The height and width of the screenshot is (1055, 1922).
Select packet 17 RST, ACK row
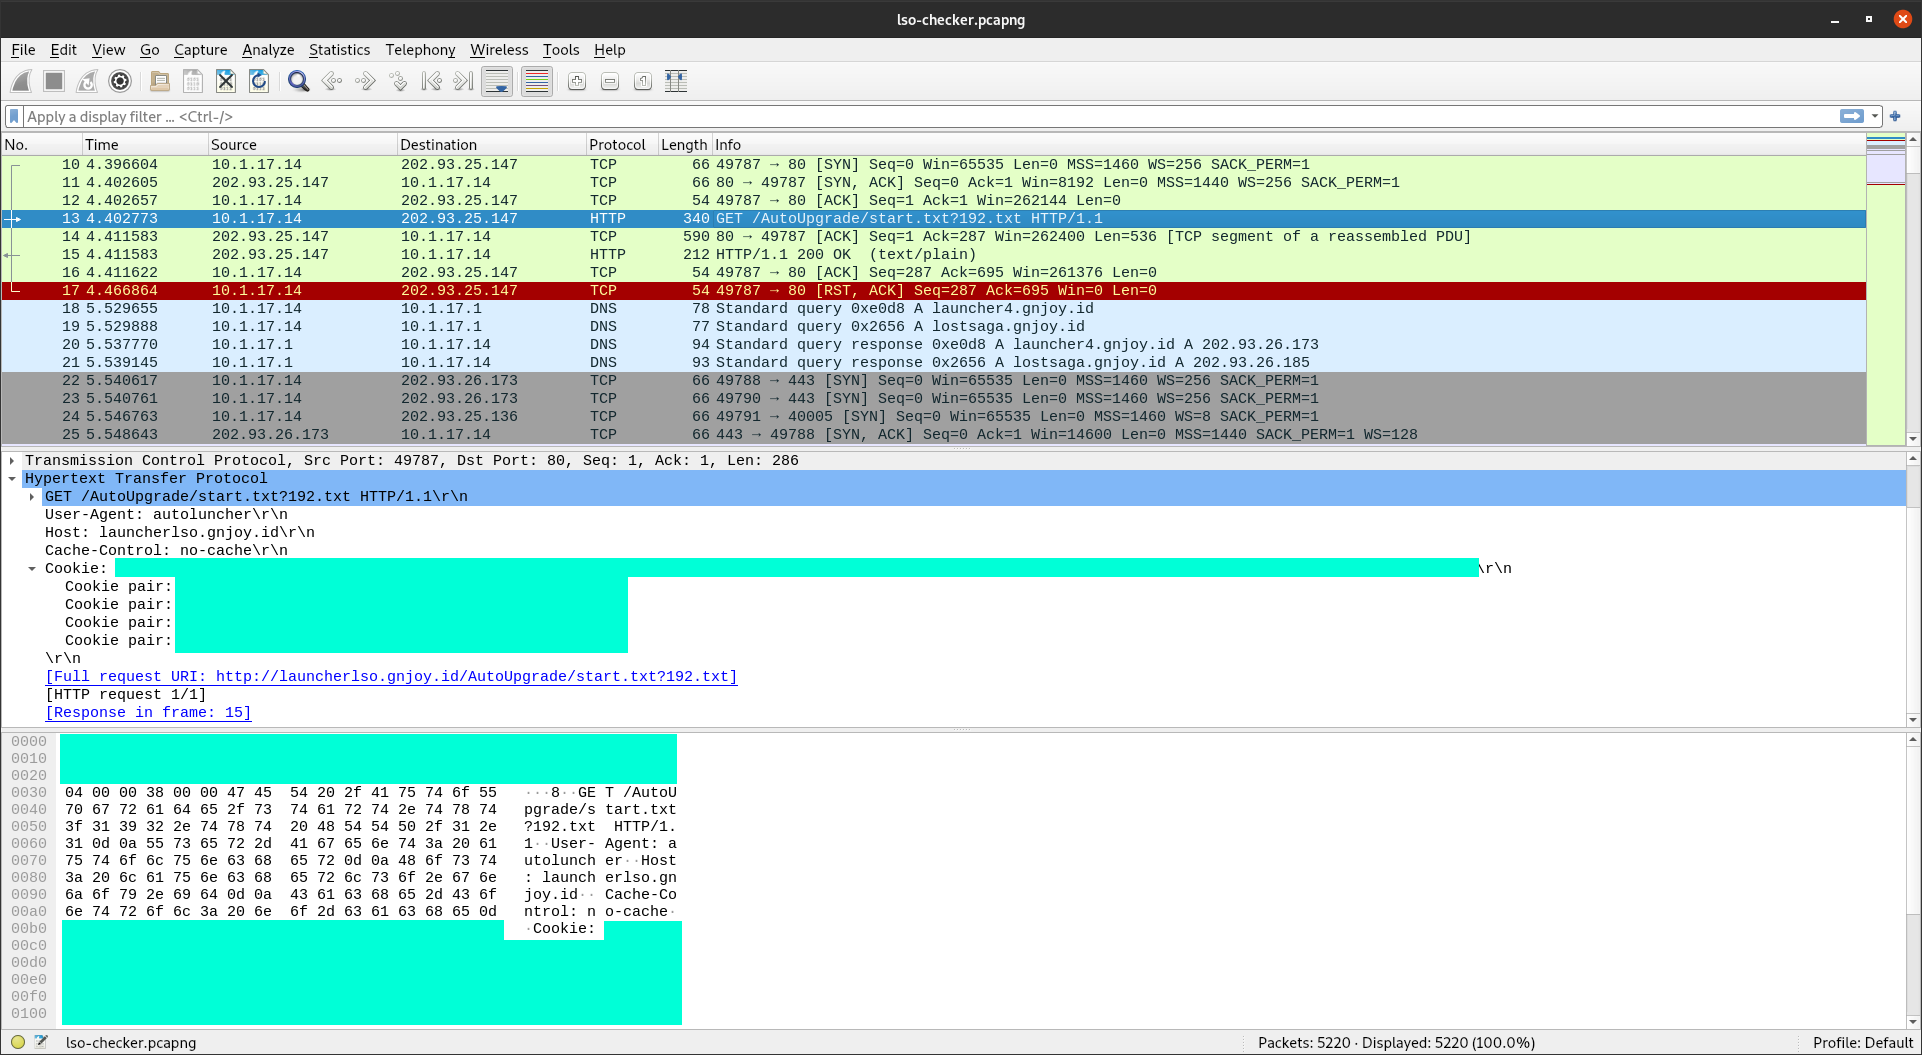click(934, 291)
